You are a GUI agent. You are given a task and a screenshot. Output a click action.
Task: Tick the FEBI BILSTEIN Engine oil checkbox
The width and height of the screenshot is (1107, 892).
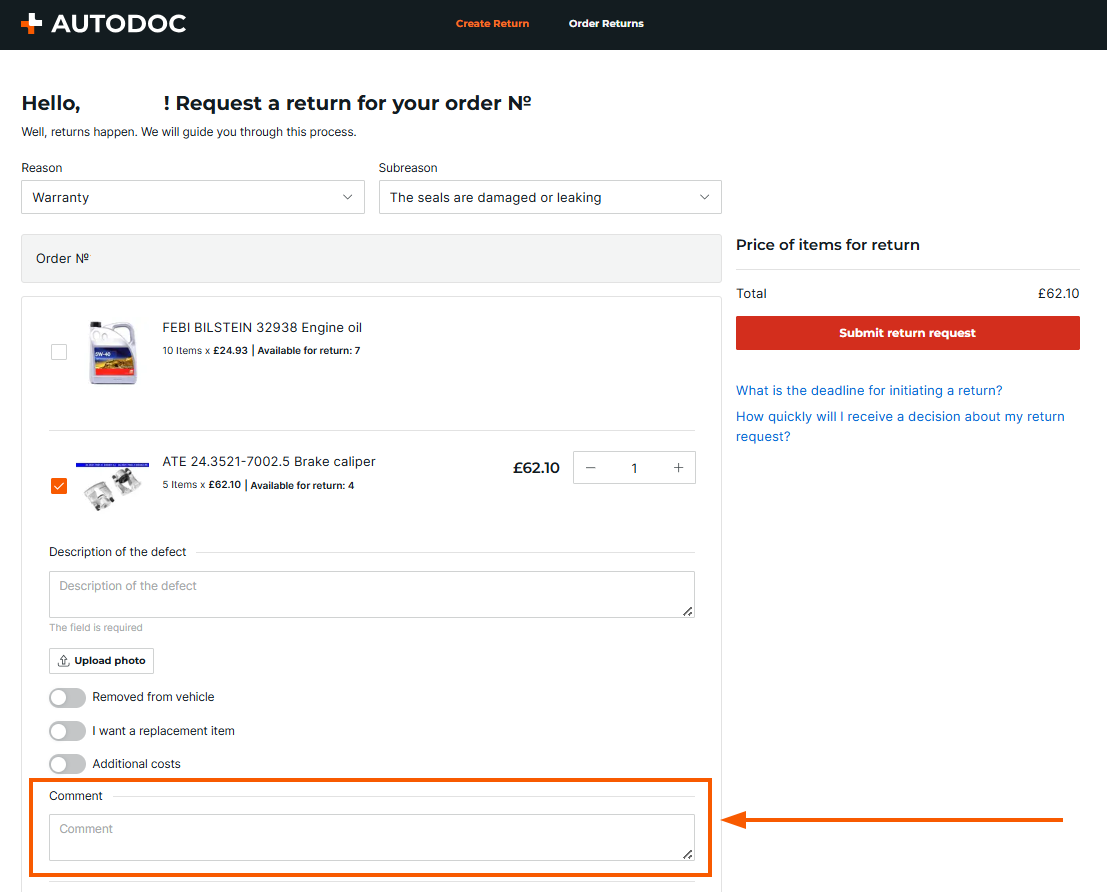pyautogui.click(x=59, y=352)
